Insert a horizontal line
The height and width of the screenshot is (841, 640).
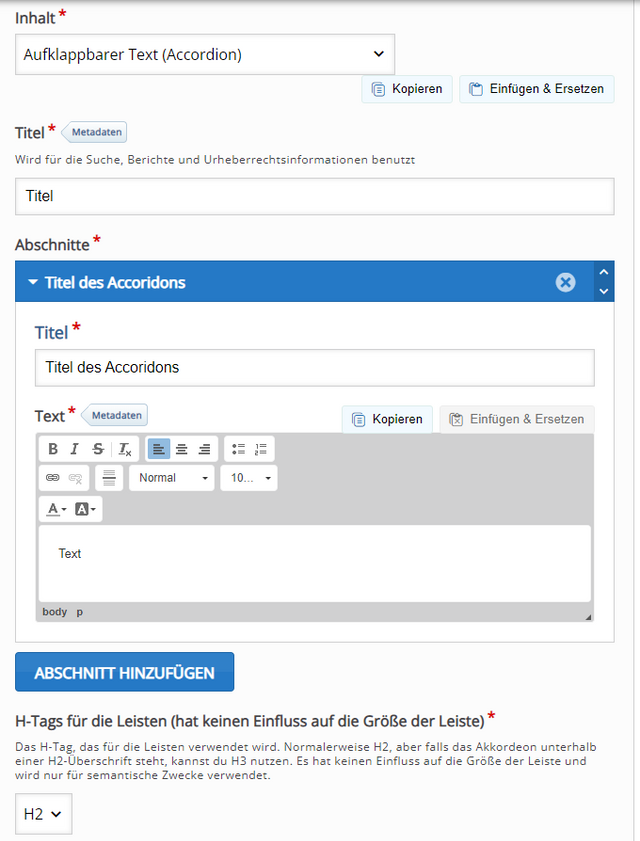[x=109, y=478]
